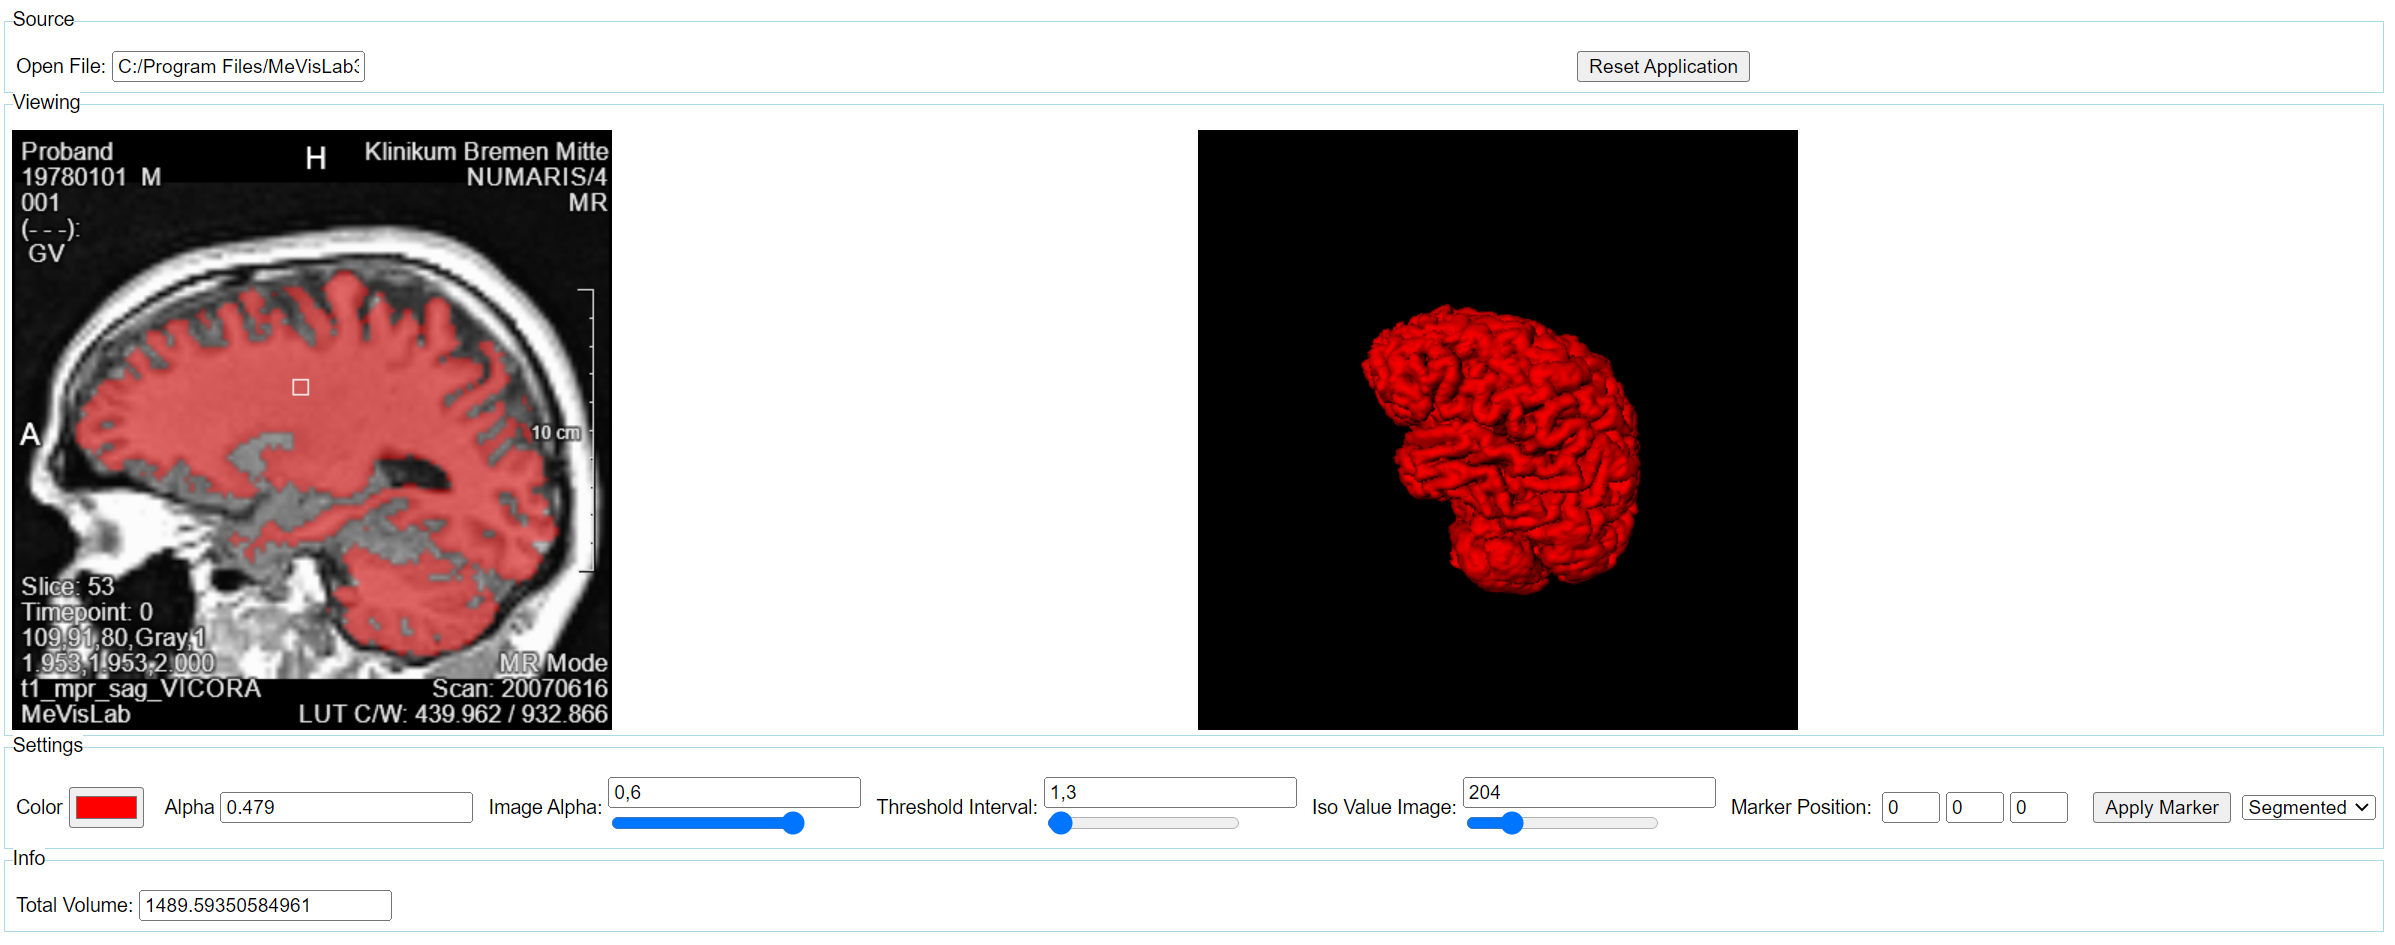This screenshot has height=945, width=2395.
Task: Click the first Marker Position coordinate field
Action: point(1910,807)
